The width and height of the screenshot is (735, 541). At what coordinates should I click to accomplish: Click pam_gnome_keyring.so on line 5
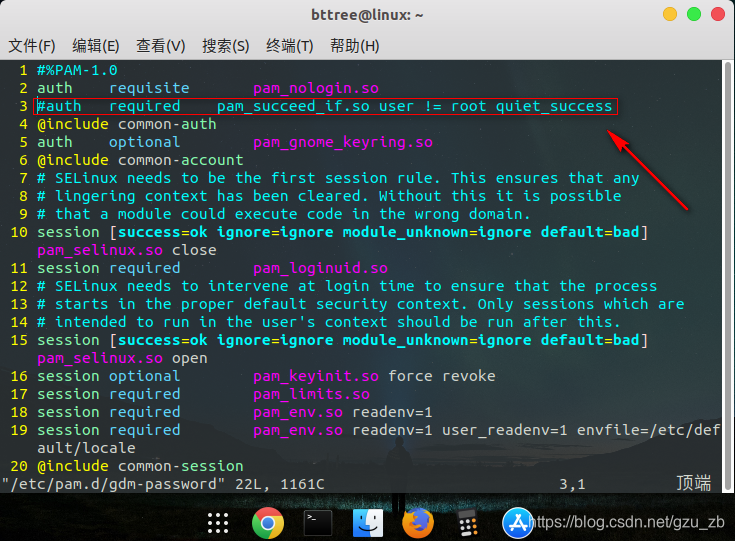(343, 142)
